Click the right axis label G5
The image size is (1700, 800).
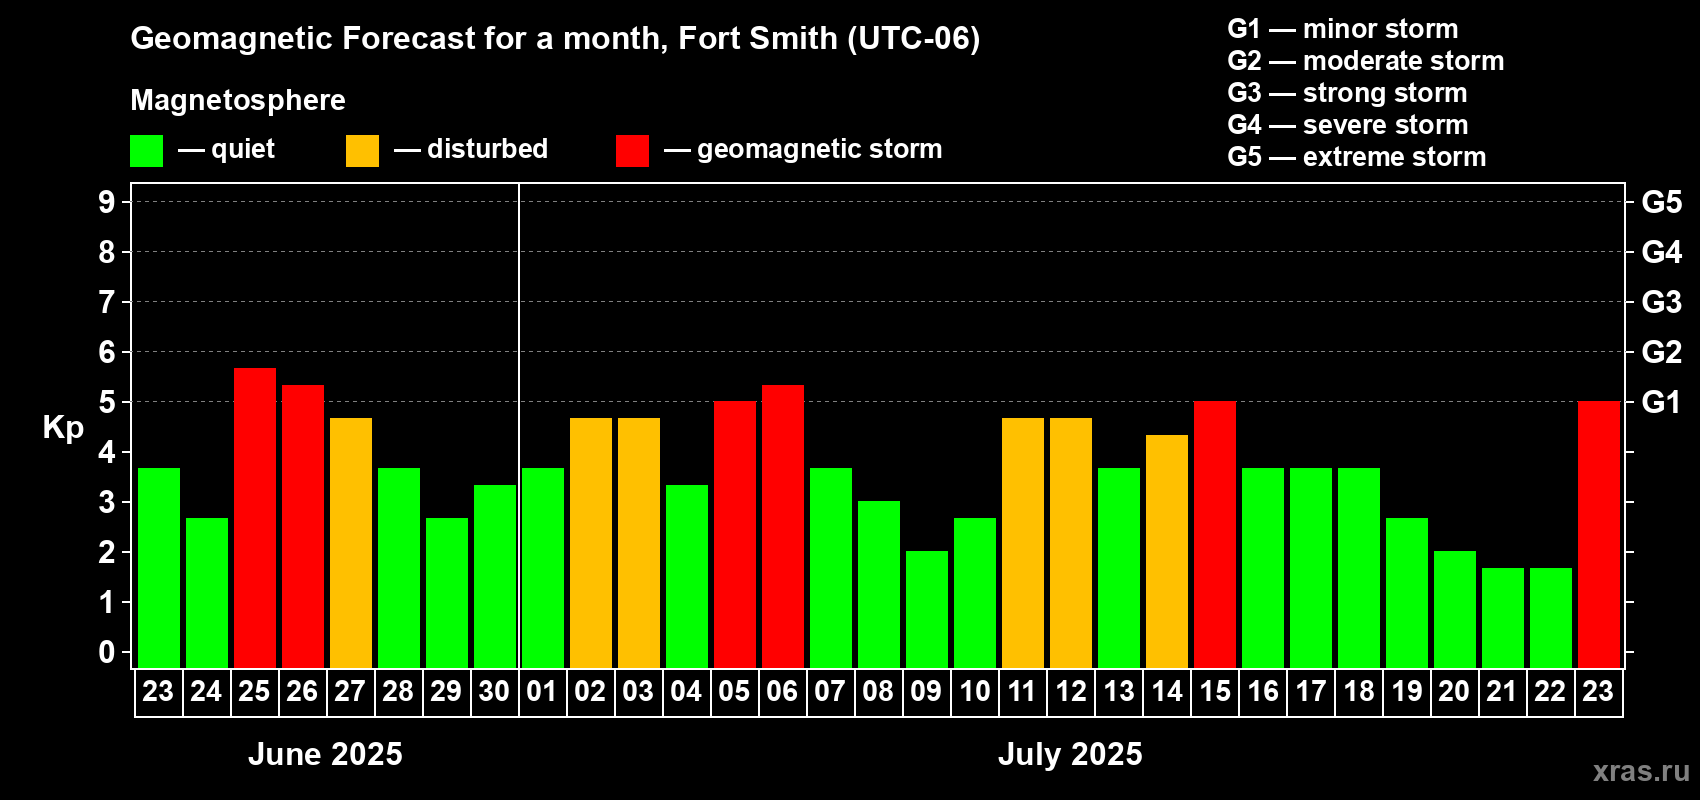pos(1662,202)
